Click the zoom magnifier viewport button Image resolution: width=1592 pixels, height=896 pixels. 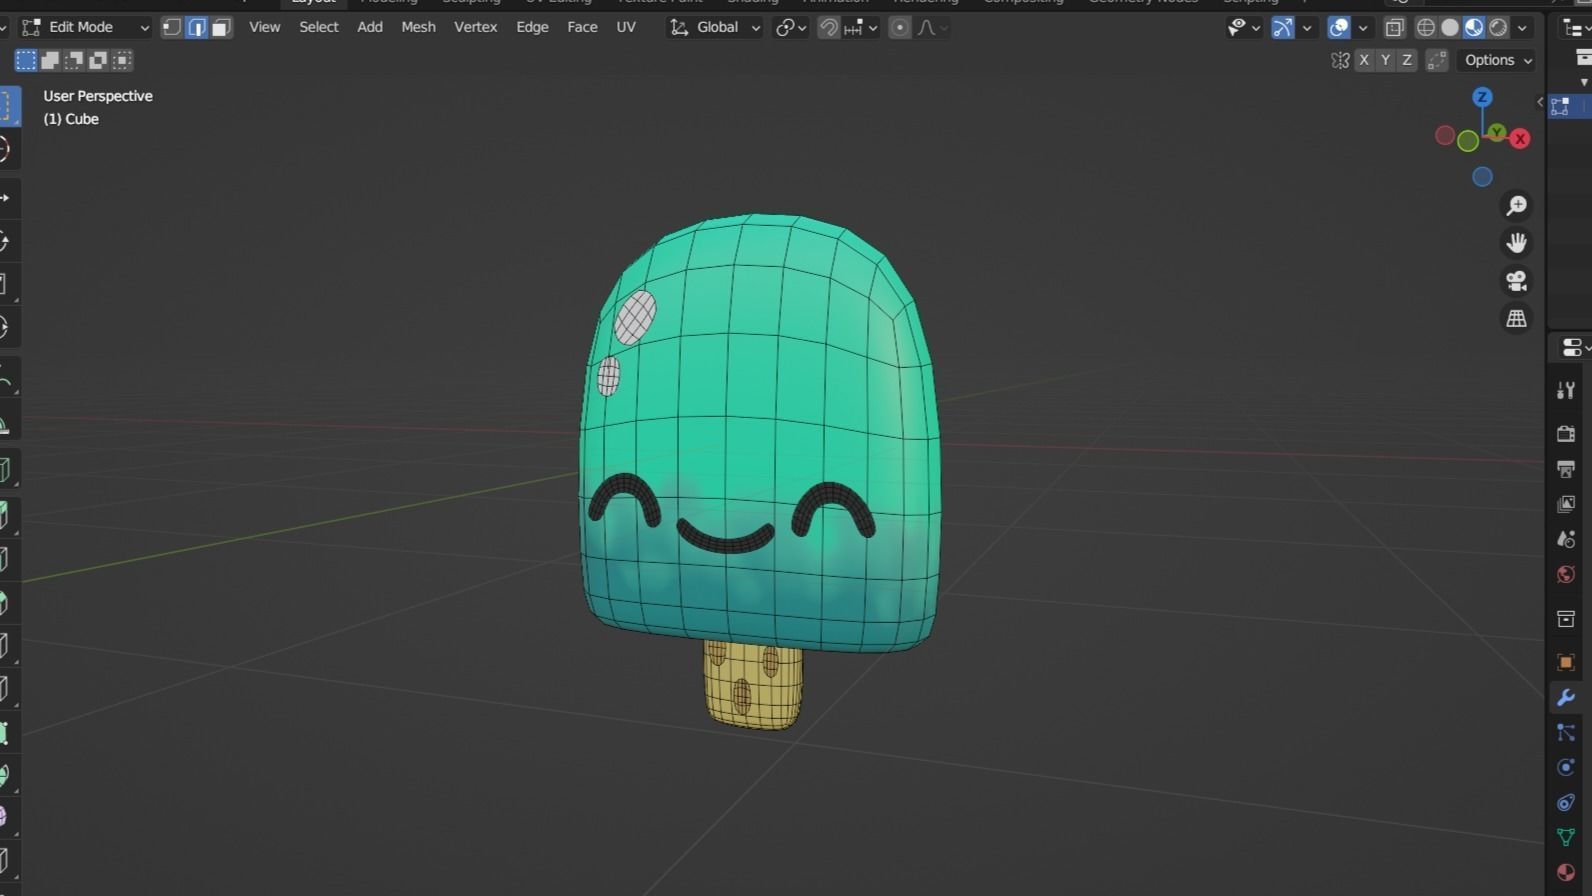pyautogui.click(x=1517, y=205)
